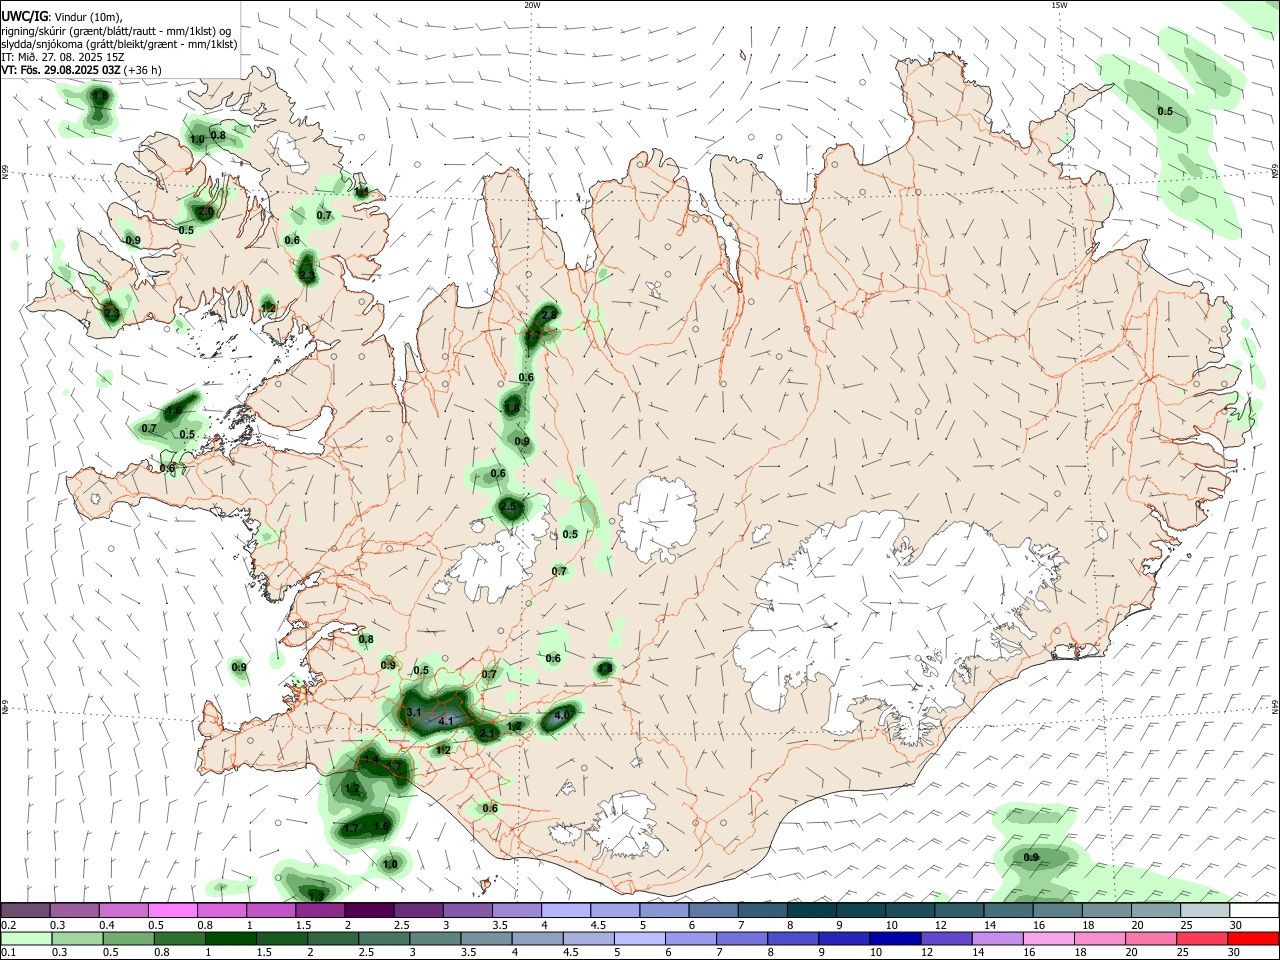1280x960 pixels.
Task: Select the palest green first swatch in bottom legend row
Action: [25, 939]
